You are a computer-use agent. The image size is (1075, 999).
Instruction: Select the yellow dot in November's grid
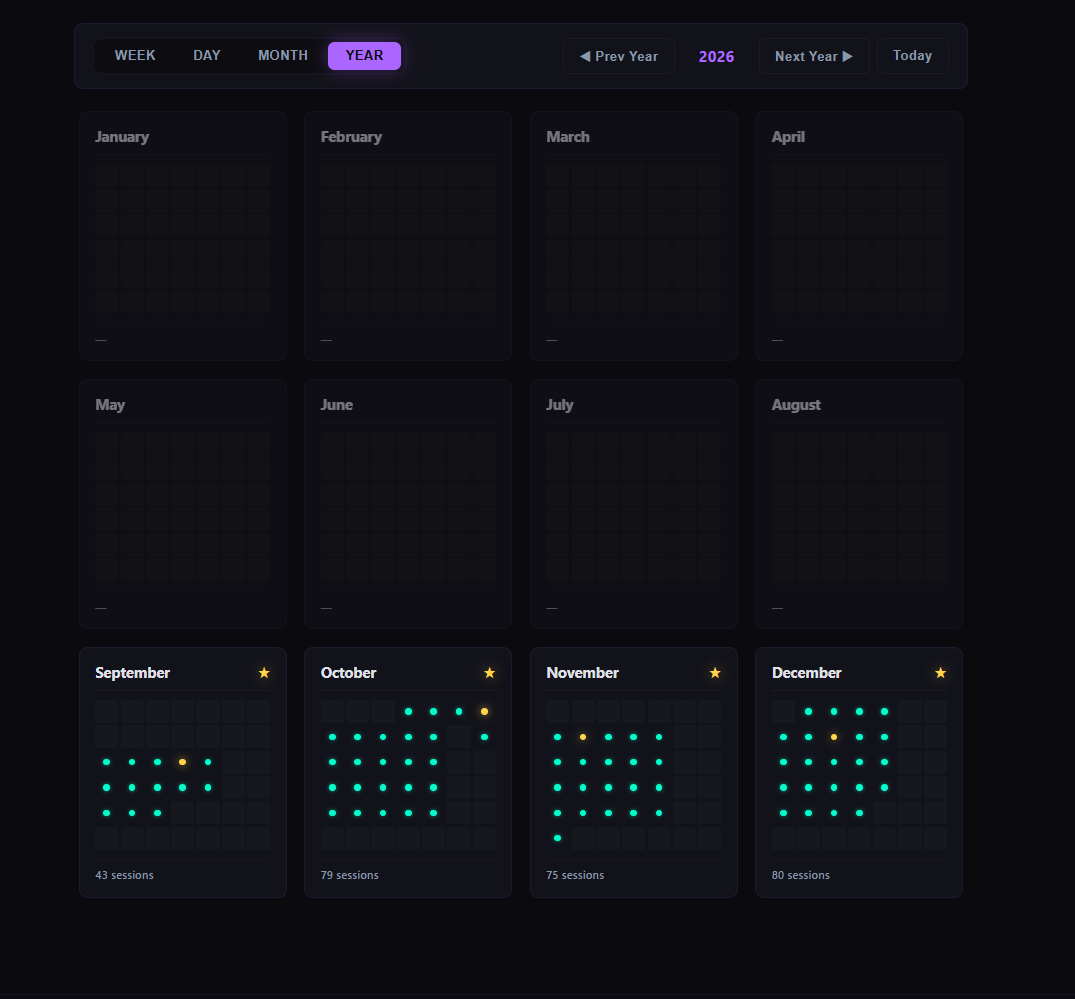583,737
